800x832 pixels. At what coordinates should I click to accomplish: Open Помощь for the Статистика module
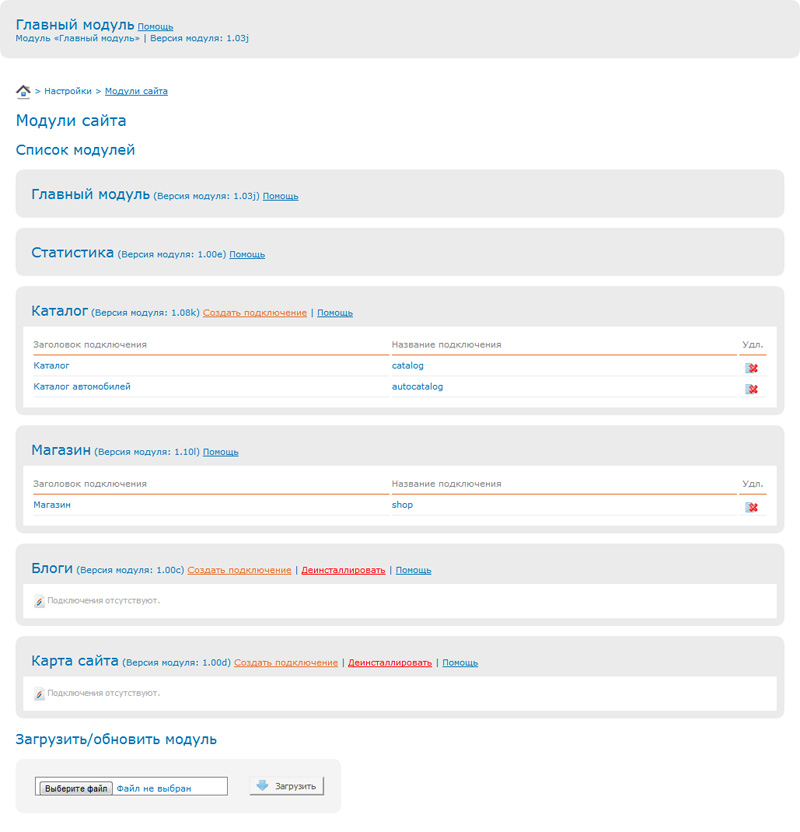tap(247, 255)
